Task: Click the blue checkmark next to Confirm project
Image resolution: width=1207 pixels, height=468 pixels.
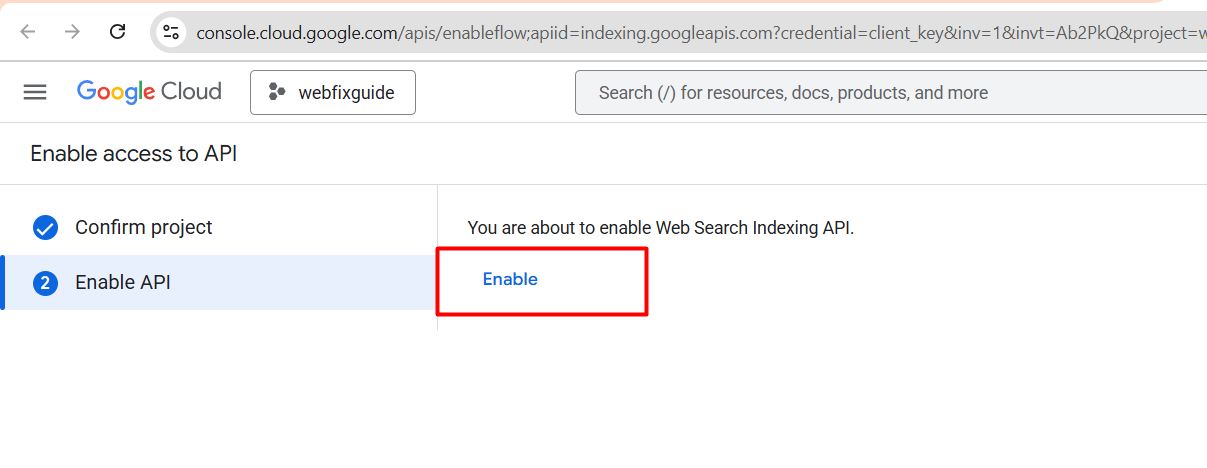Action: 45,228
